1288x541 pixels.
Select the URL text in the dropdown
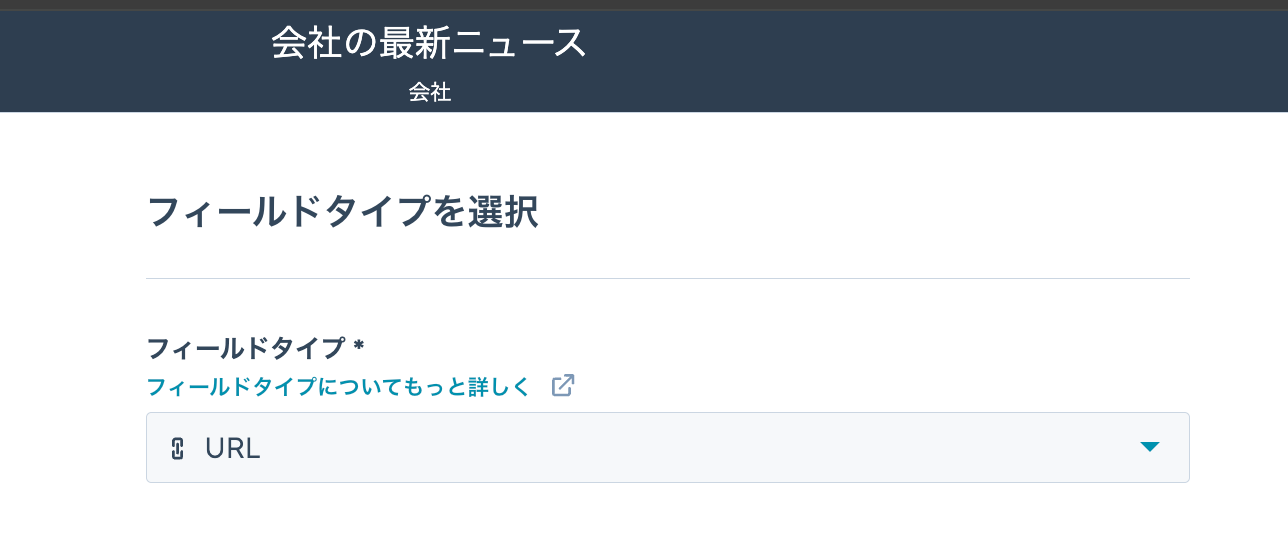point(233,448)
